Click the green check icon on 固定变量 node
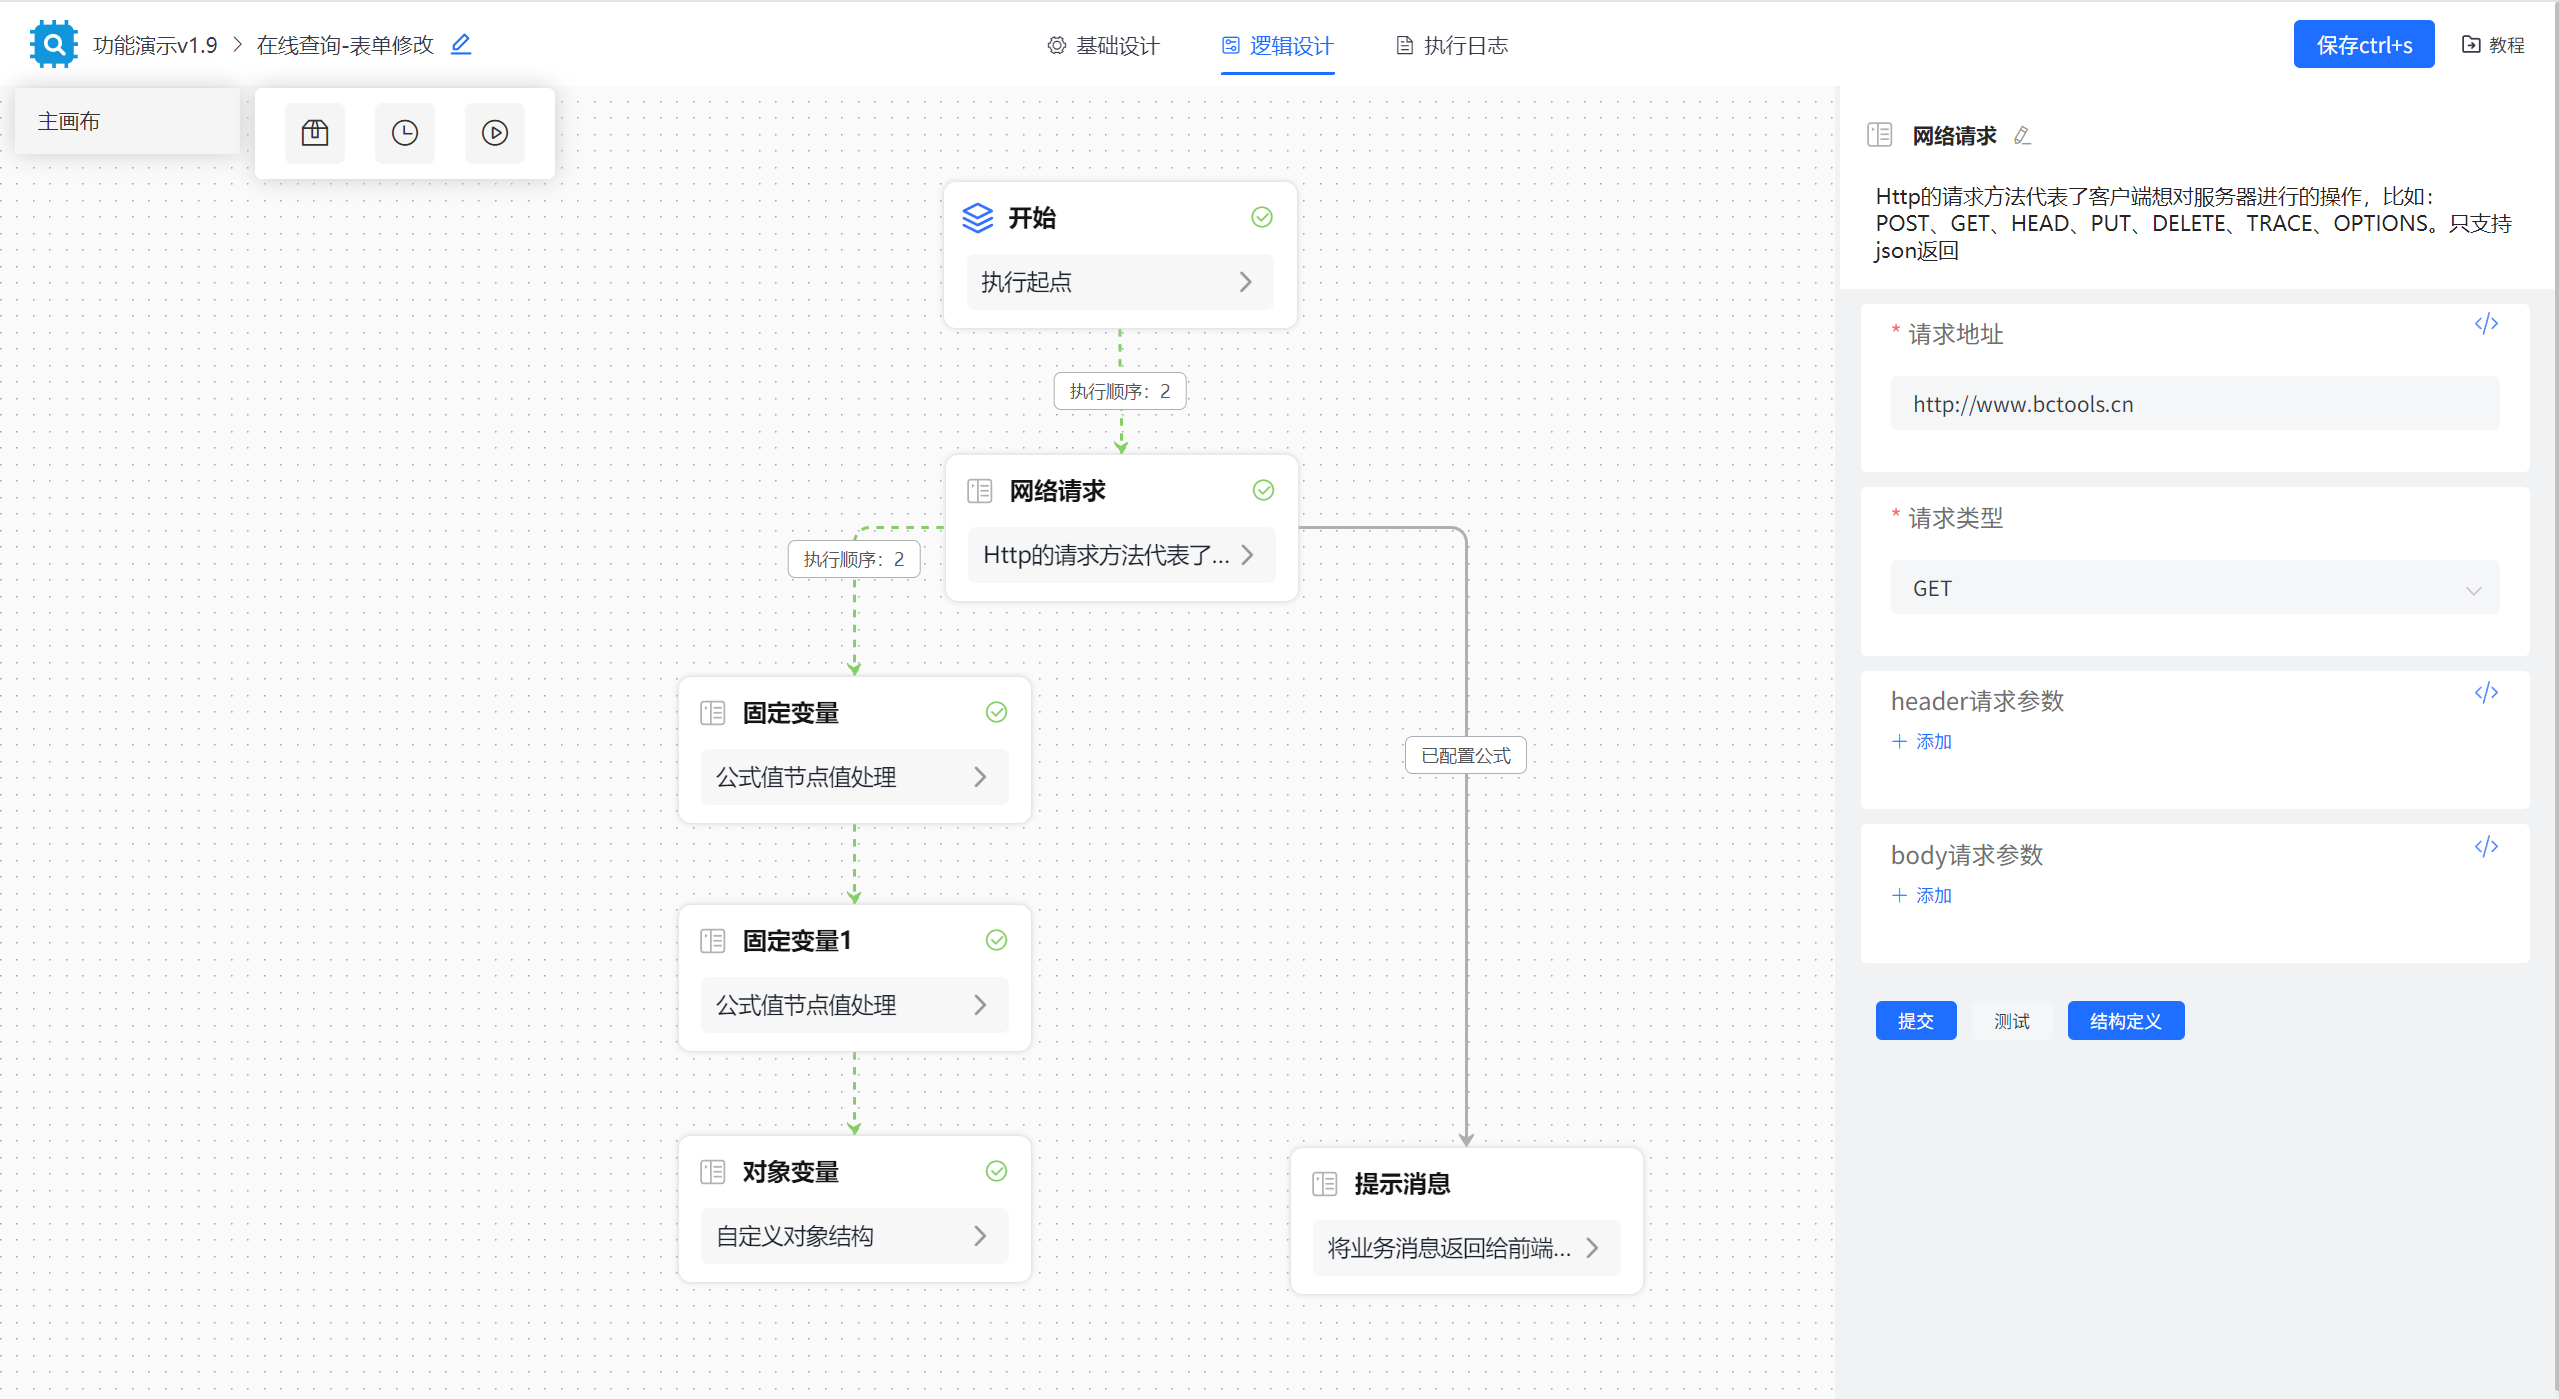2559x1399 pixels. coord(996,712)
